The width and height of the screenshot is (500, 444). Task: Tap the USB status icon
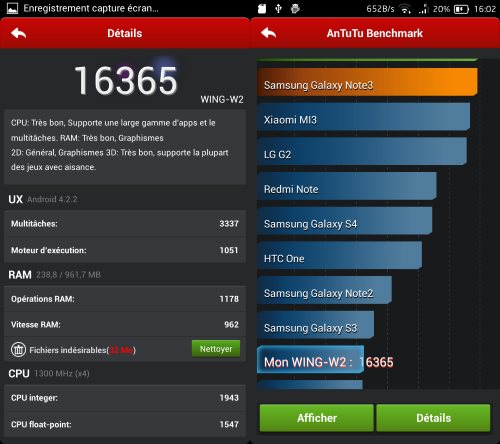click(x=278, y=9)
